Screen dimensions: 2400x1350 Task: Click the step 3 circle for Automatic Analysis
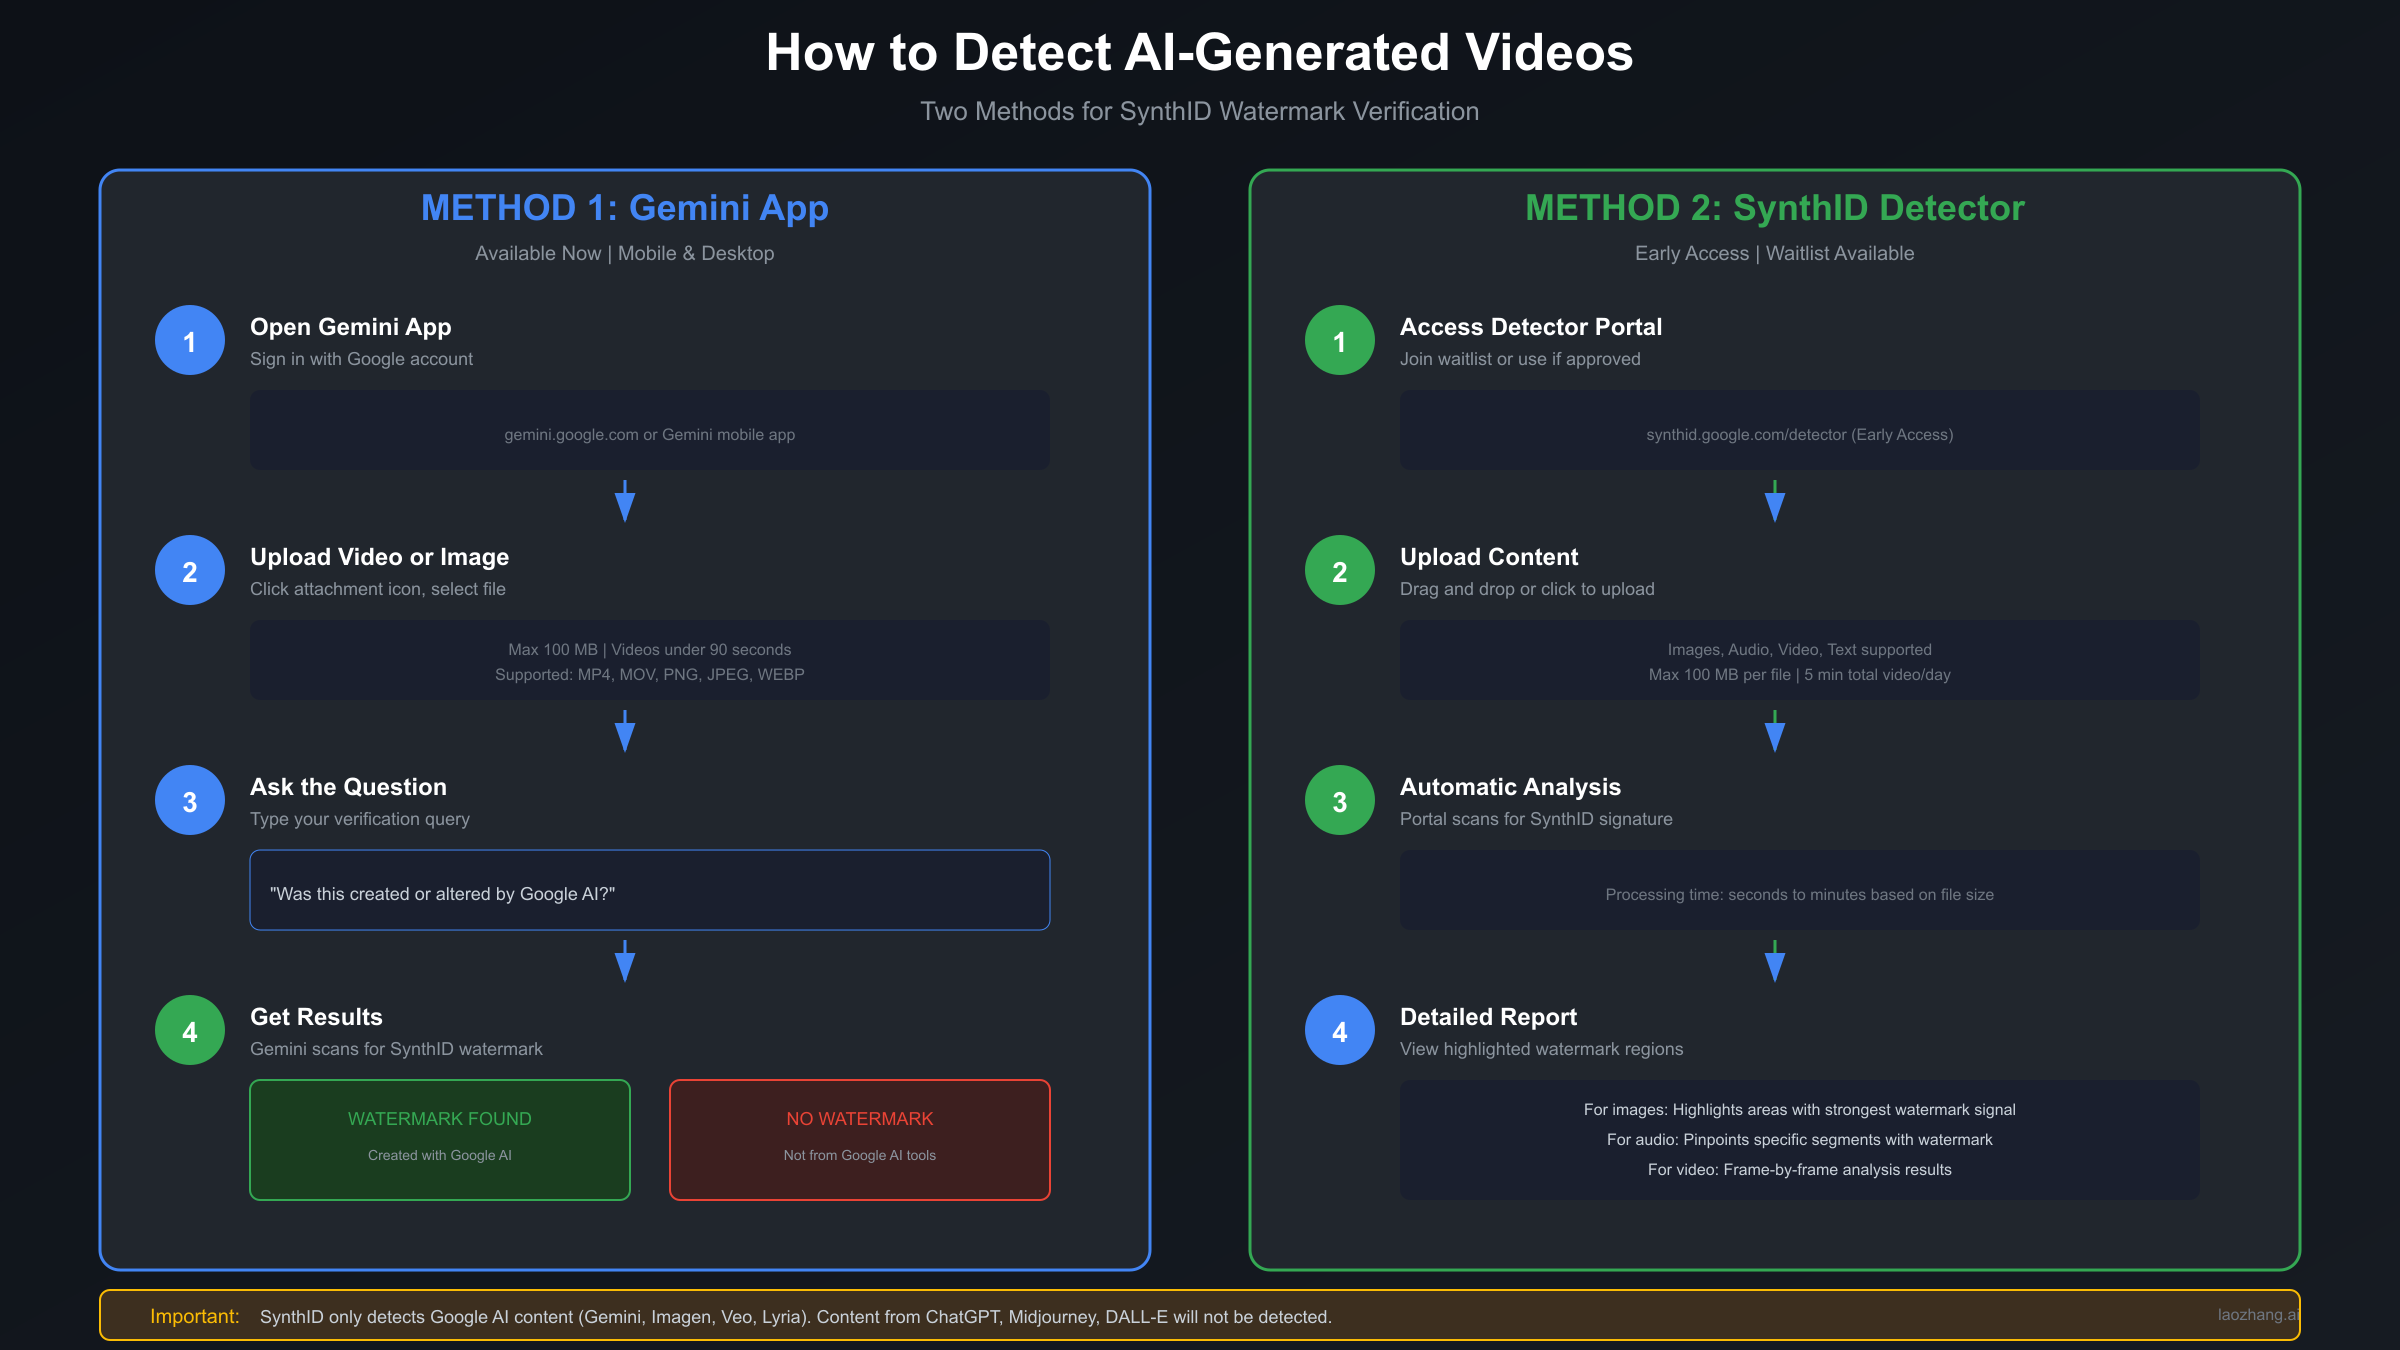coord(1338,800)
